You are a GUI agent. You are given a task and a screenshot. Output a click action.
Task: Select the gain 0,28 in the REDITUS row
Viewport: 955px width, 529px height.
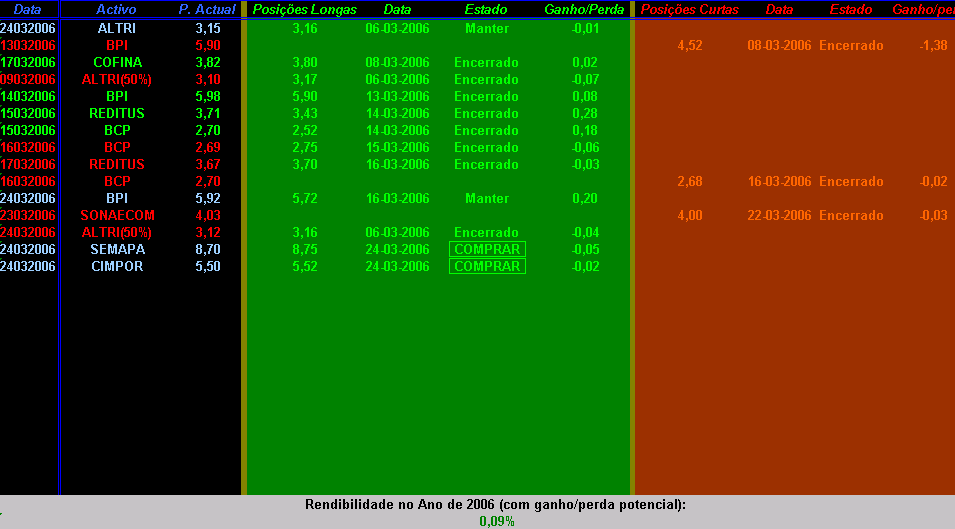(585, 113)
